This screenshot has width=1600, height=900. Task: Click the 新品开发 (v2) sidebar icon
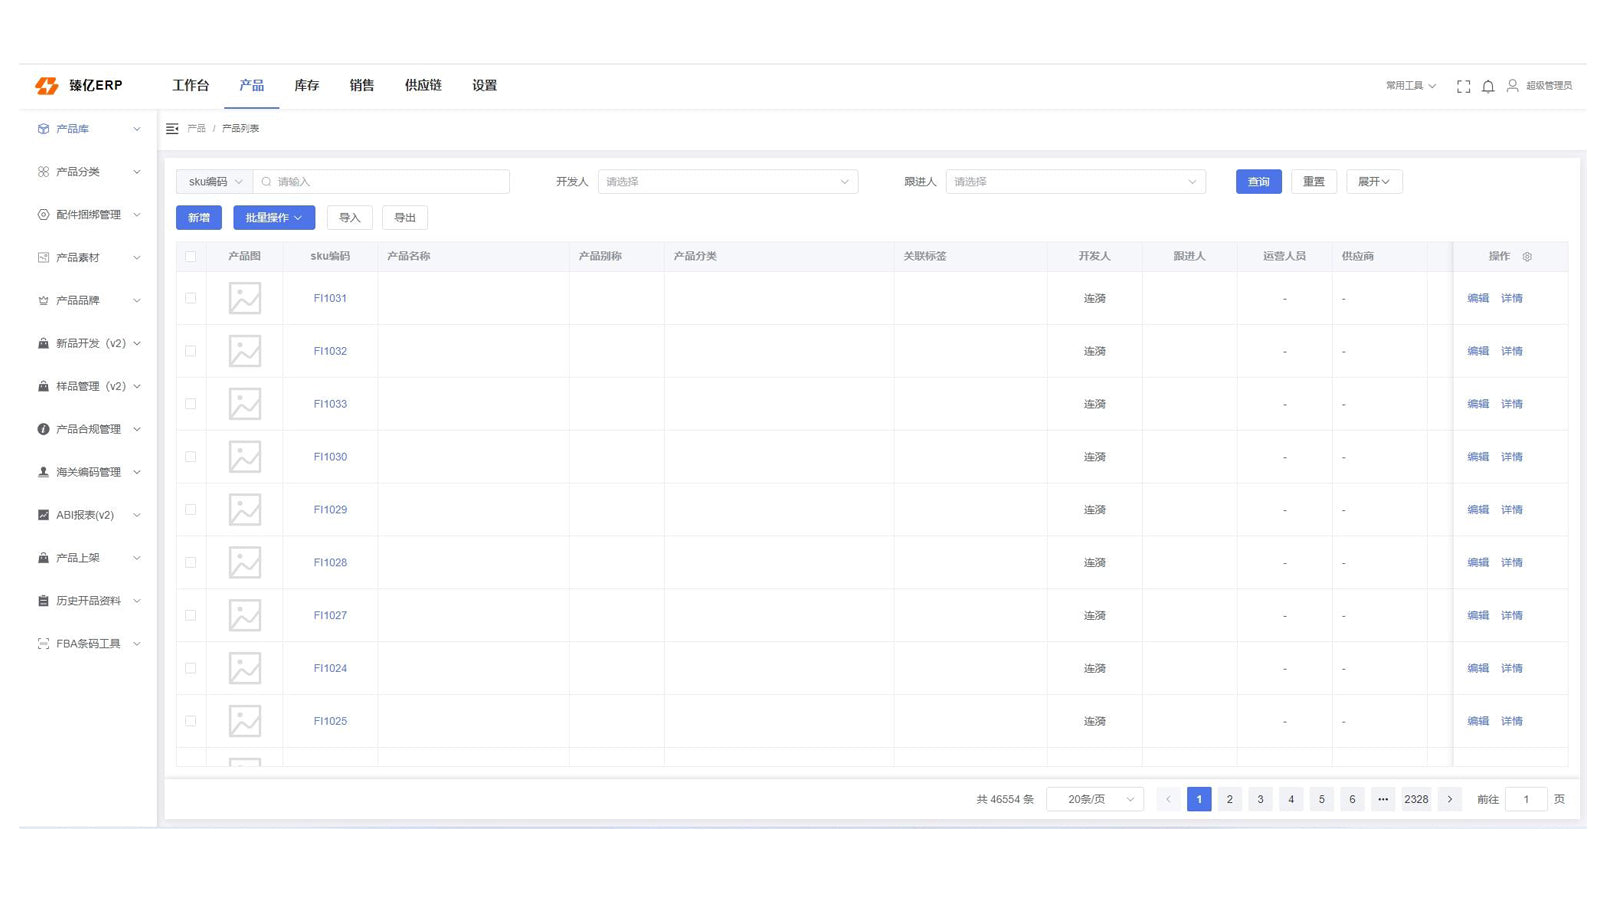[43, 343]
